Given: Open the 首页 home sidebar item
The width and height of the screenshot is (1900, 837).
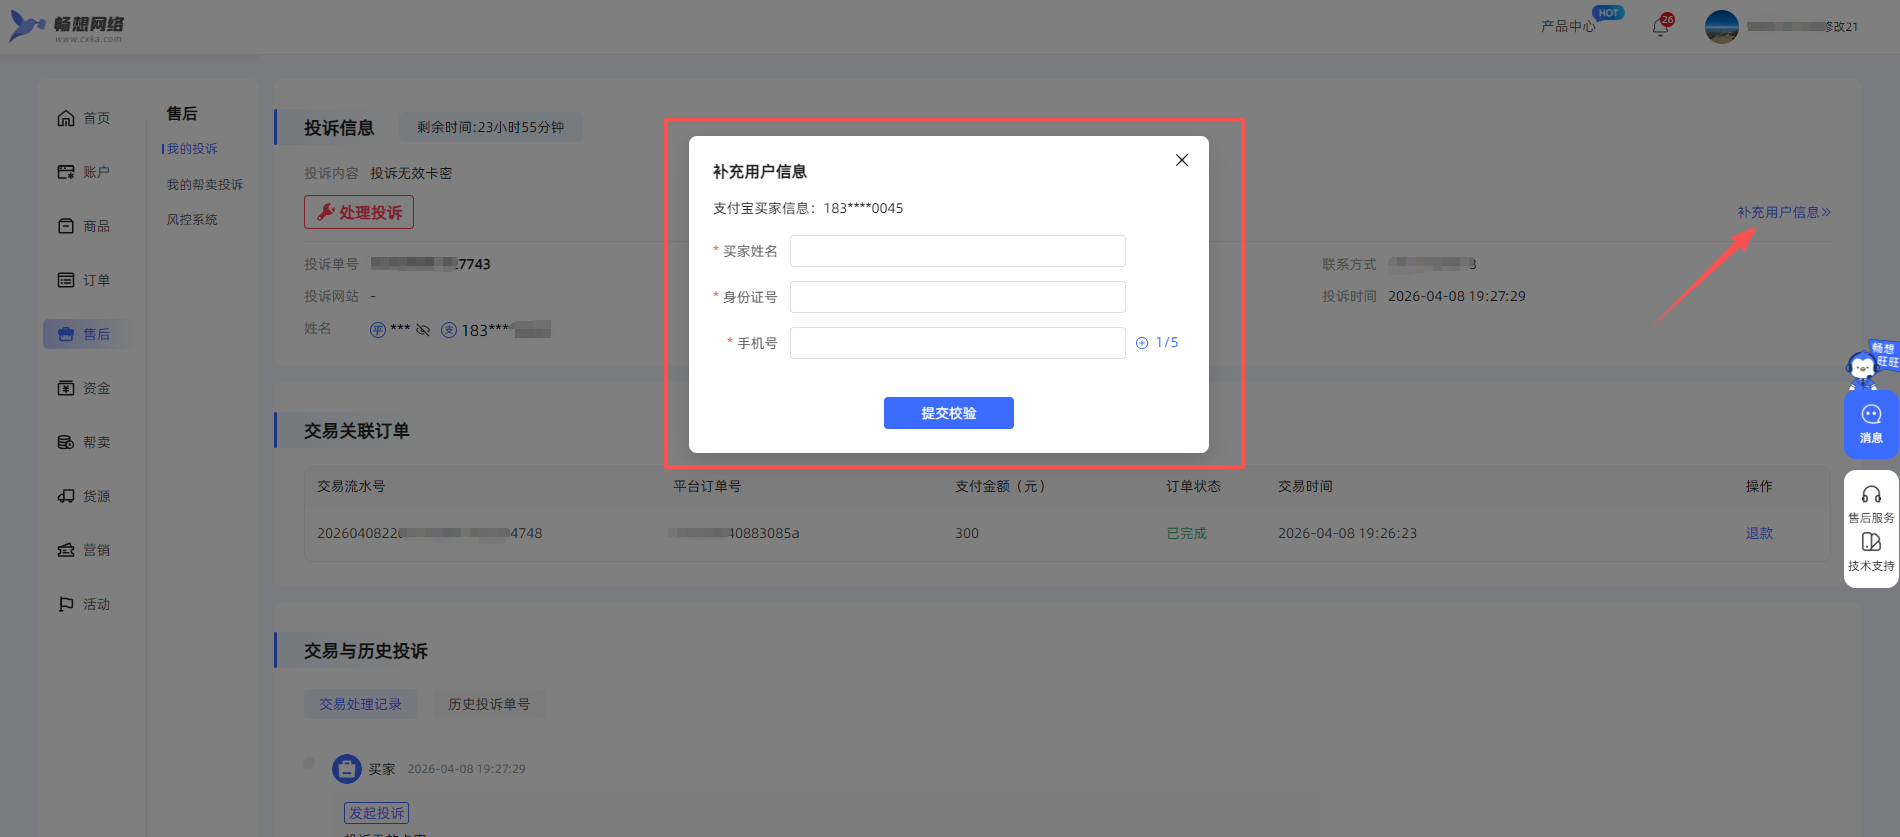Looking at the screenshot, I should [84, 118].
